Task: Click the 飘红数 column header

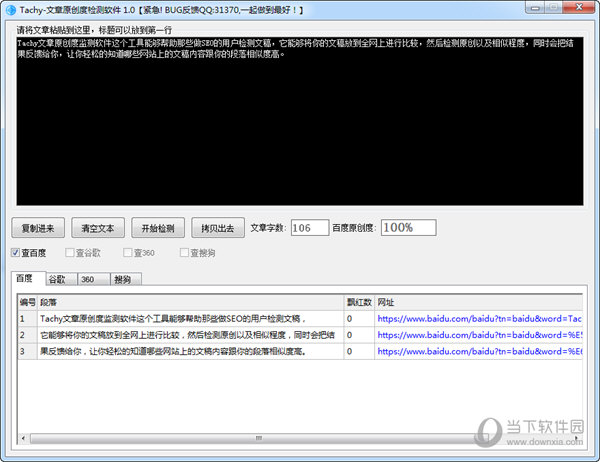Action: click(x=359, y=302)
